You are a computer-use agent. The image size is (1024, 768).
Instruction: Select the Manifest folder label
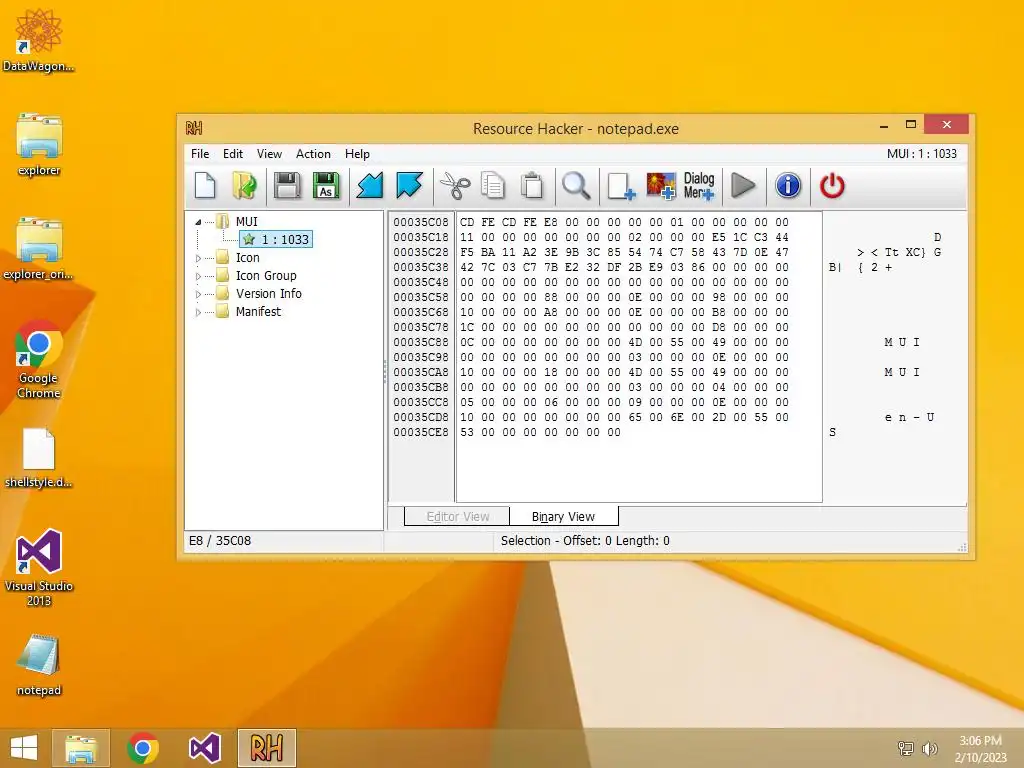(258, 312)
